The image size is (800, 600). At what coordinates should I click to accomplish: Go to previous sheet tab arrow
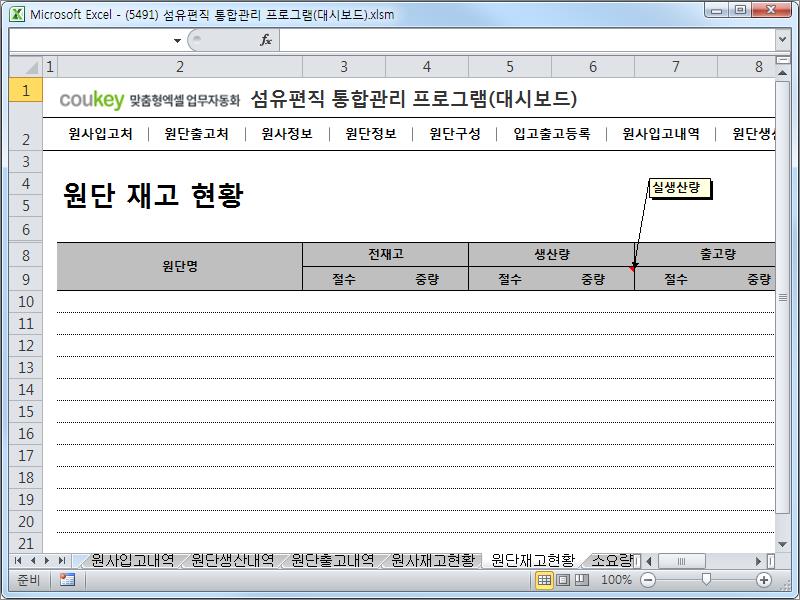(33, 561)
